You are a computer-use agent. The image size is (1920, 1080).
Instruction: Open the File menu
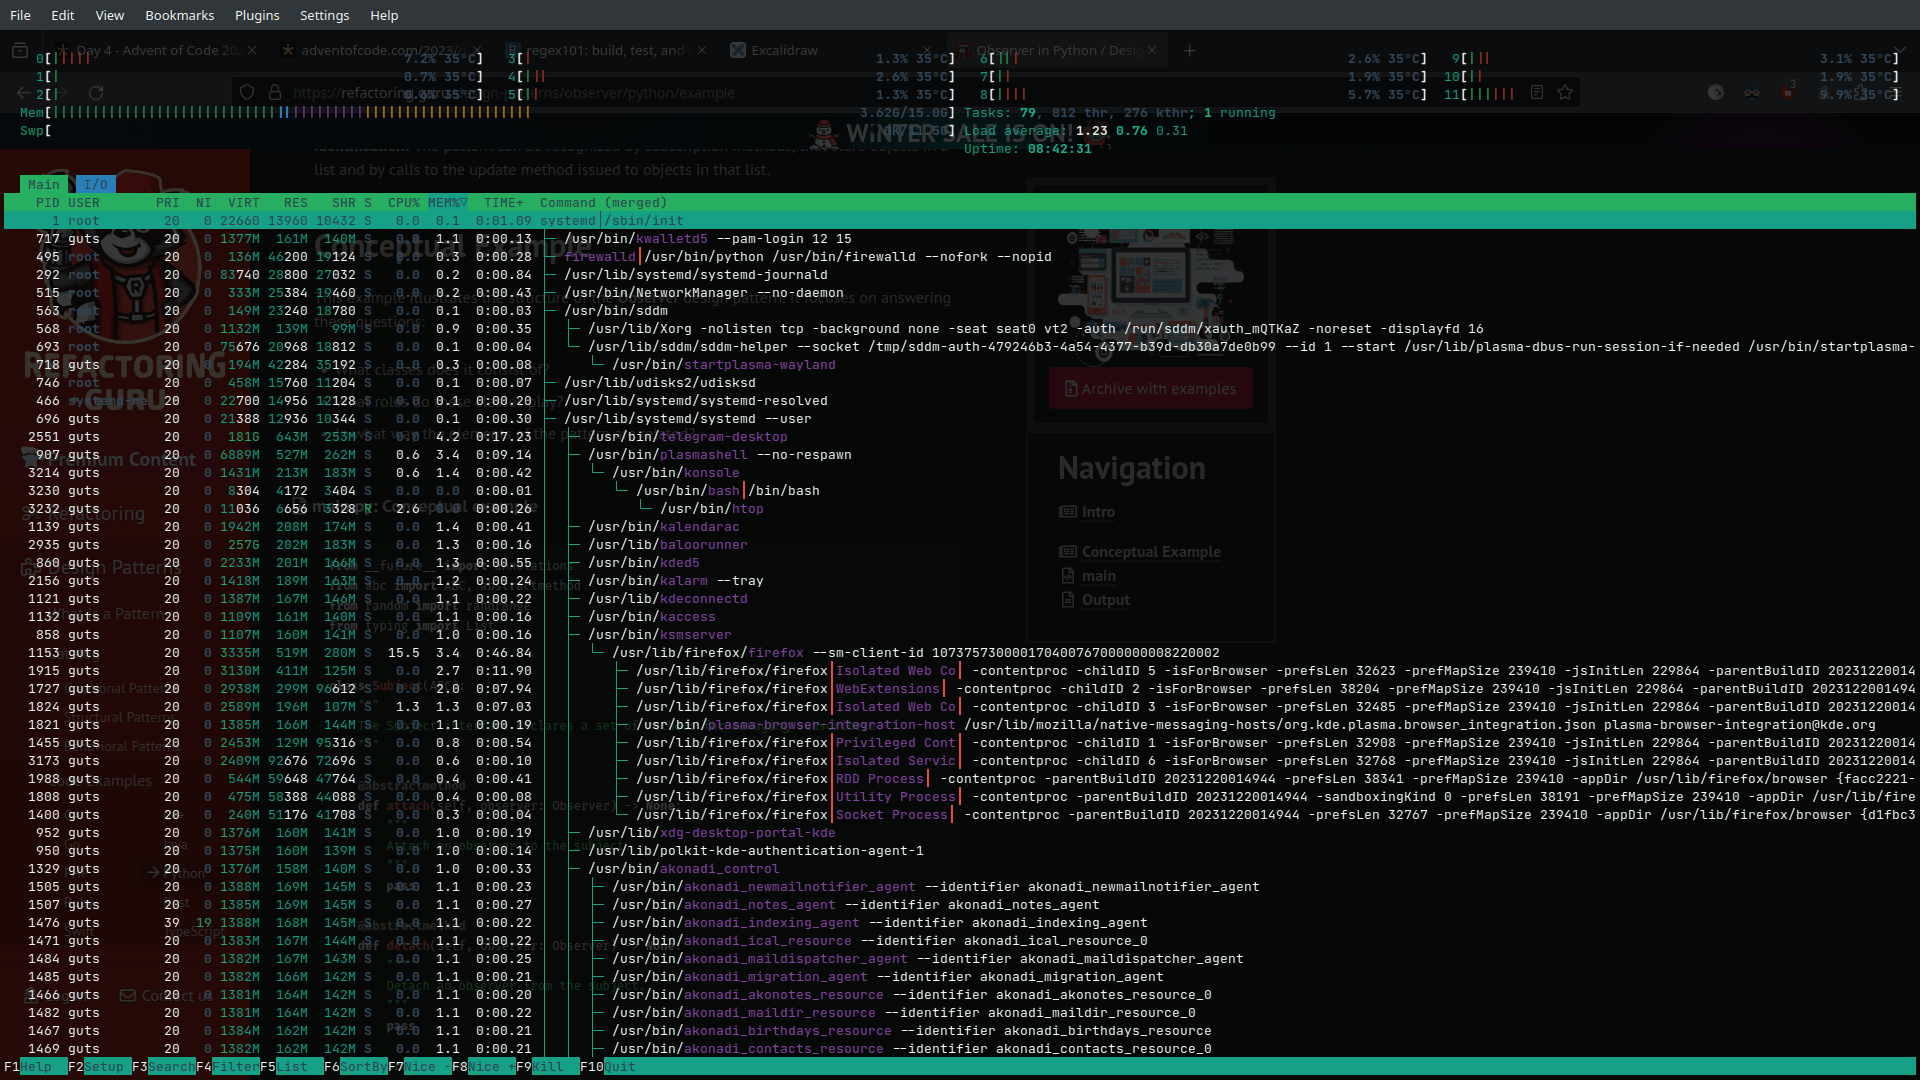[20, 15]
